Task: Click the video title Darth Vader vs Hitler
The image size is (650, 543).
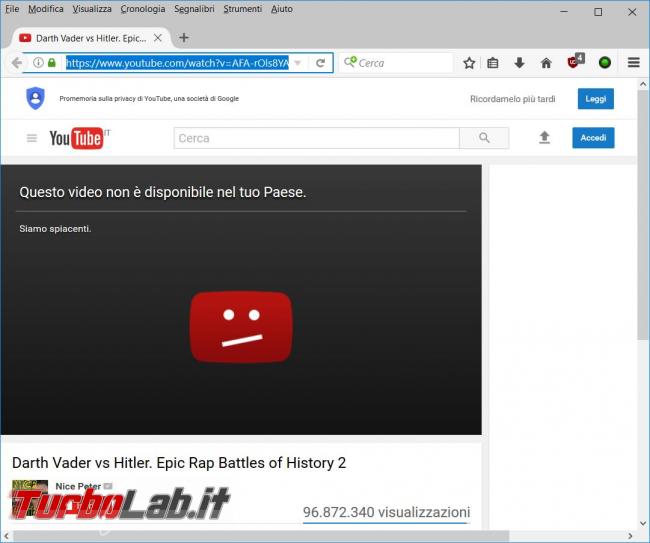Action: (x=179, y=463)
